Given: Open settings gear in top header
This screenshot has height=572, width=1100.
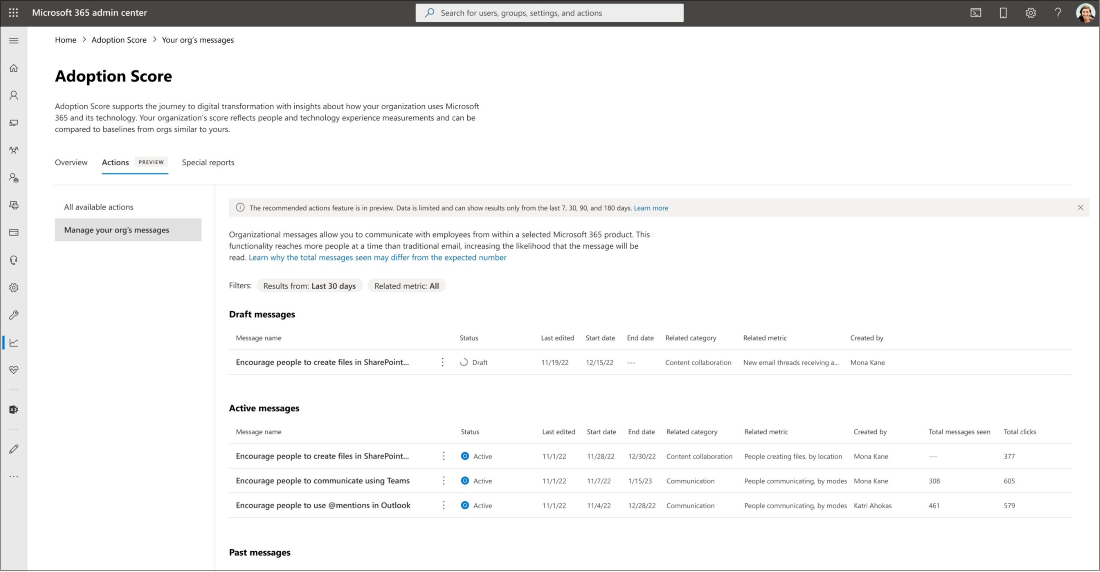Looking at the screenshot, I should tap(1031, 13).
